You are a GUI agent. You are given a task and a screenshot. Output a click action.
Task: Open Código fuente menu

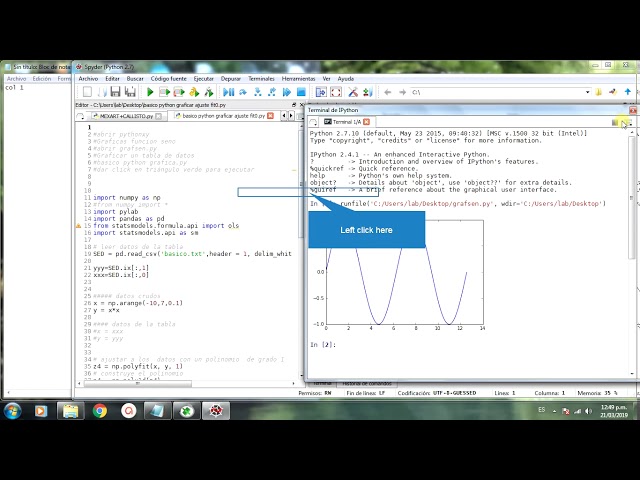click(x=169, y=78)
